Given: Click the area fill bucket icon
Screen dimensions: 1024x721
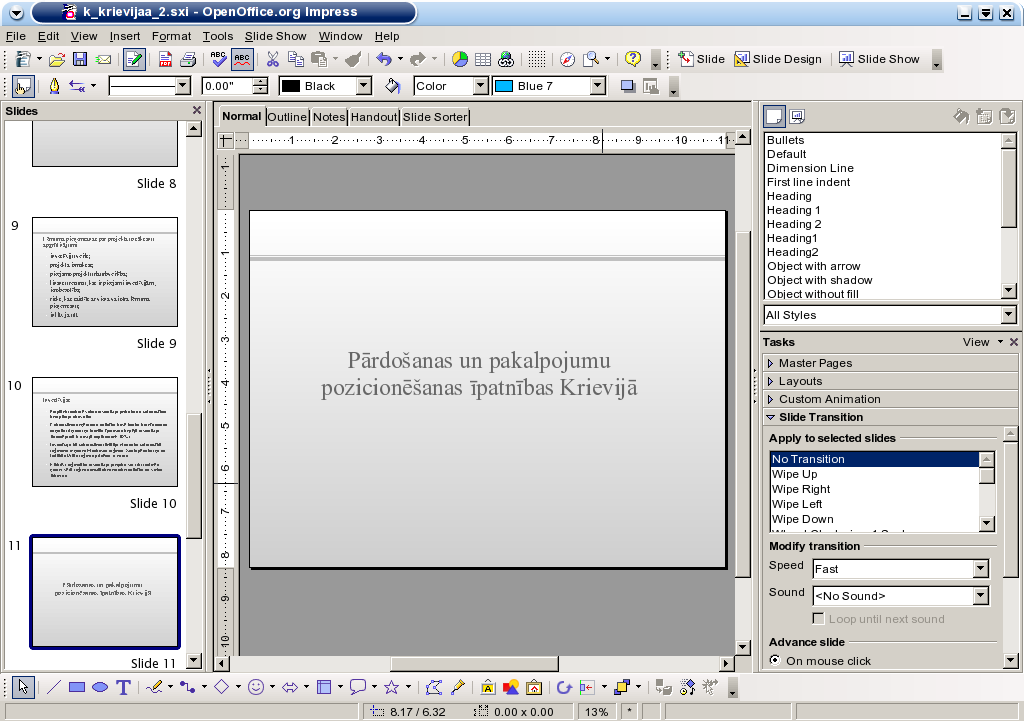Looking at the screenshot, I should coord(392,86).
